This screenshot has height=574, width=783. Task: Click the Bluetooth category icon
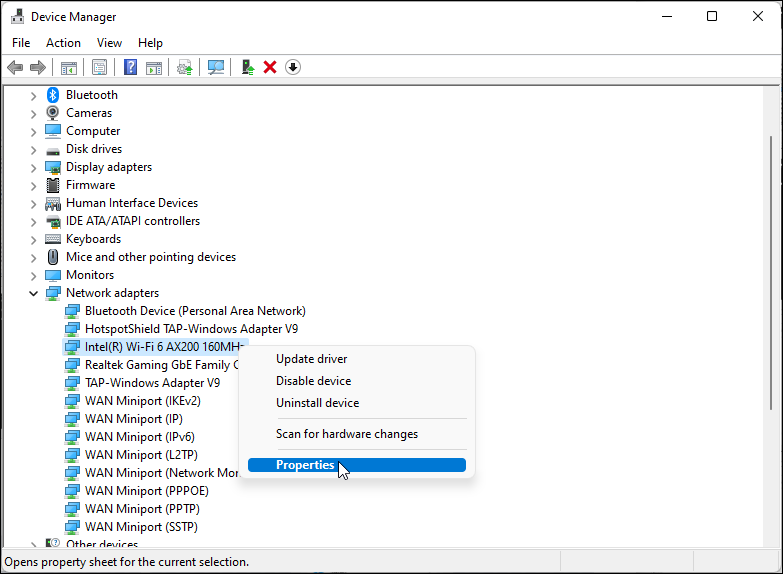click(53, 95)
